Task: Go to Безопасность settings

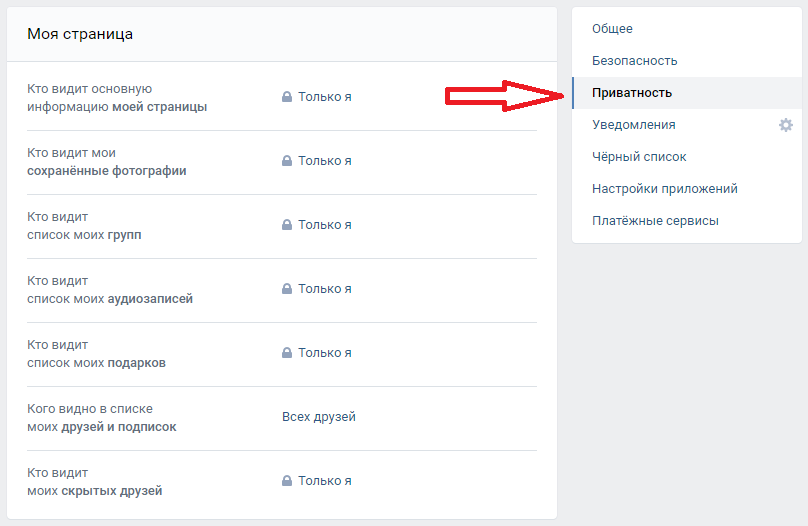Action: pos(634,61)
